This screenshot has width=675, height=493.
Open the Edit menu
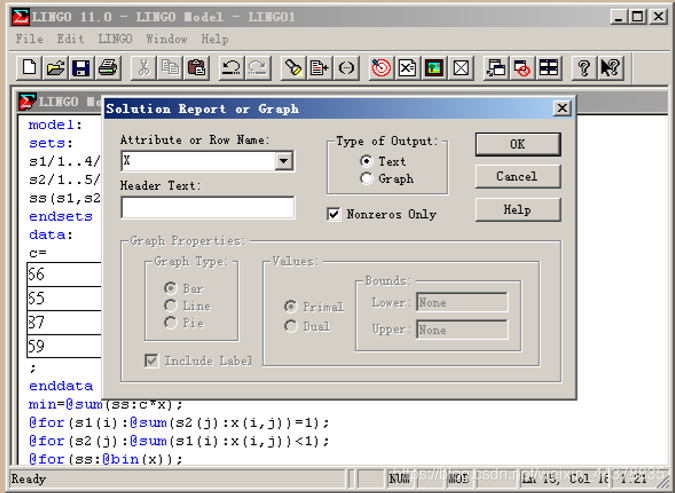tap(71, 39)
